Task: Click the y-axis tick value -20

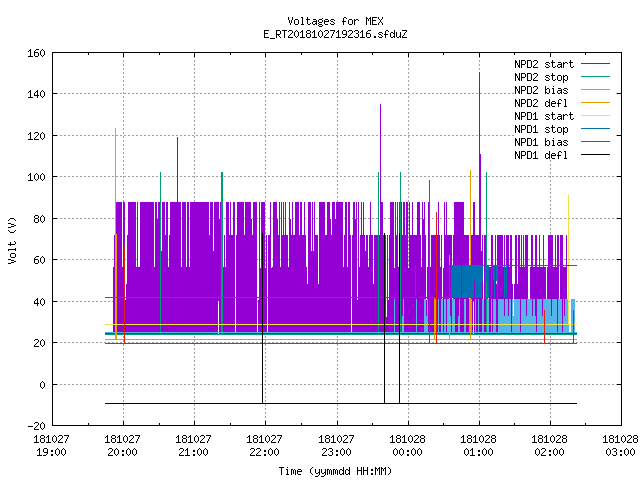Action: coord(36,426)
